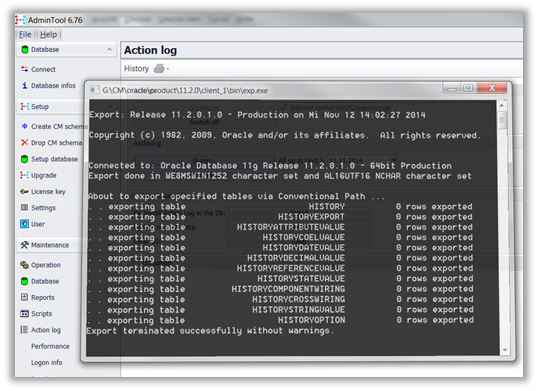The height and width of the screenshot is (391, 538).
Task: Open the Help menu
Action: pyautogui.click(x=48, y=35)
